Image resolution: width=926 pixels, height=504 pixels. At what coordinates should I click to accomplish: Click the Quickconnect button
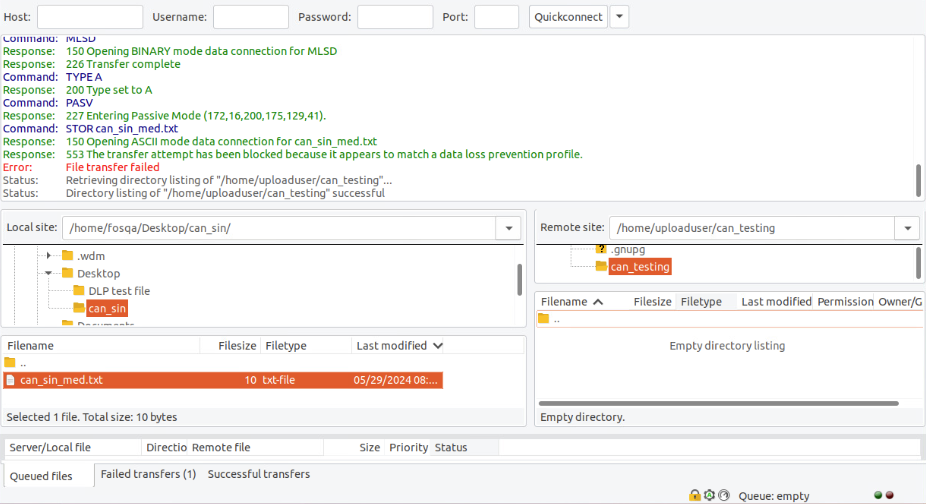click(568, 17)
